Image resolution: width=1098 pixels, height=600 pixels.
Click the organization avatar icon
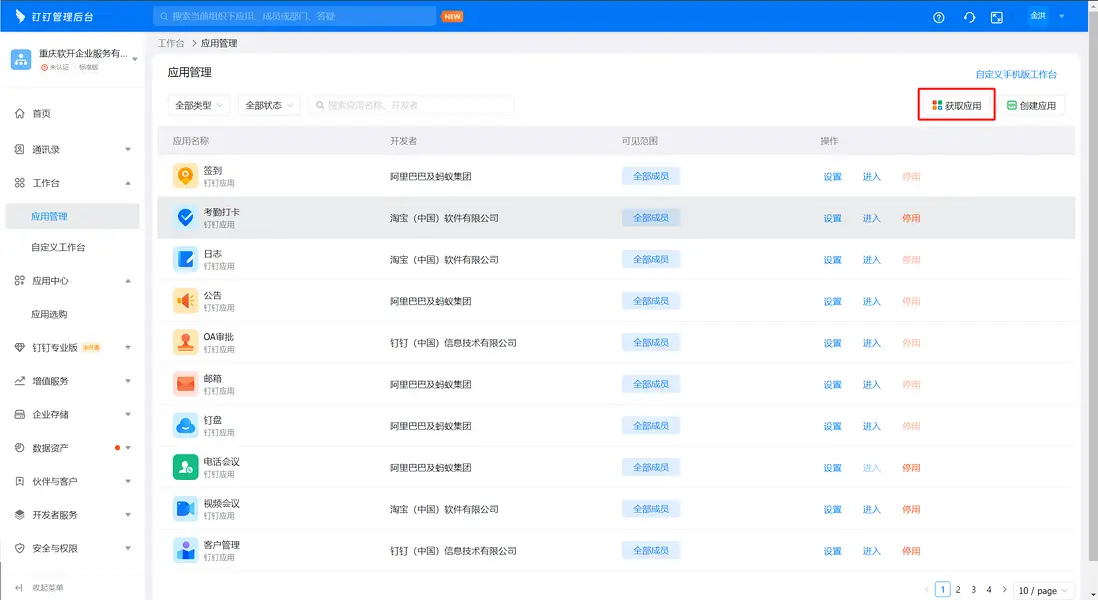21,60
